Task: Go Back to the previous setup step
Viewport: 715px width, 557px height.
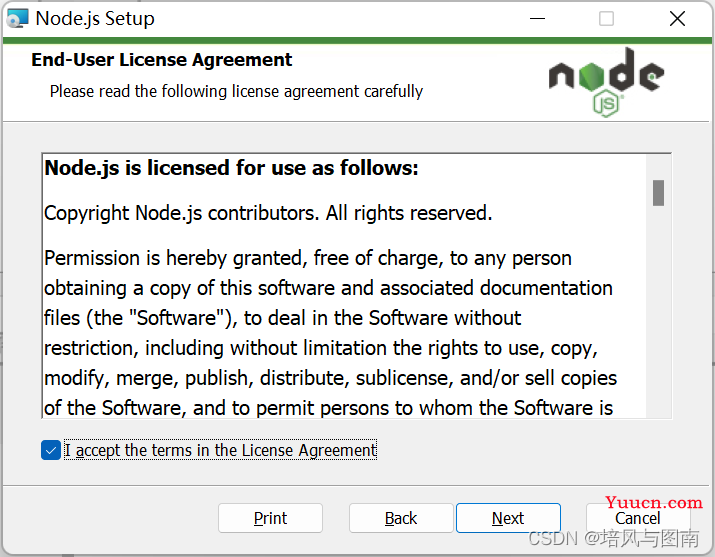Action: point(401,518)
